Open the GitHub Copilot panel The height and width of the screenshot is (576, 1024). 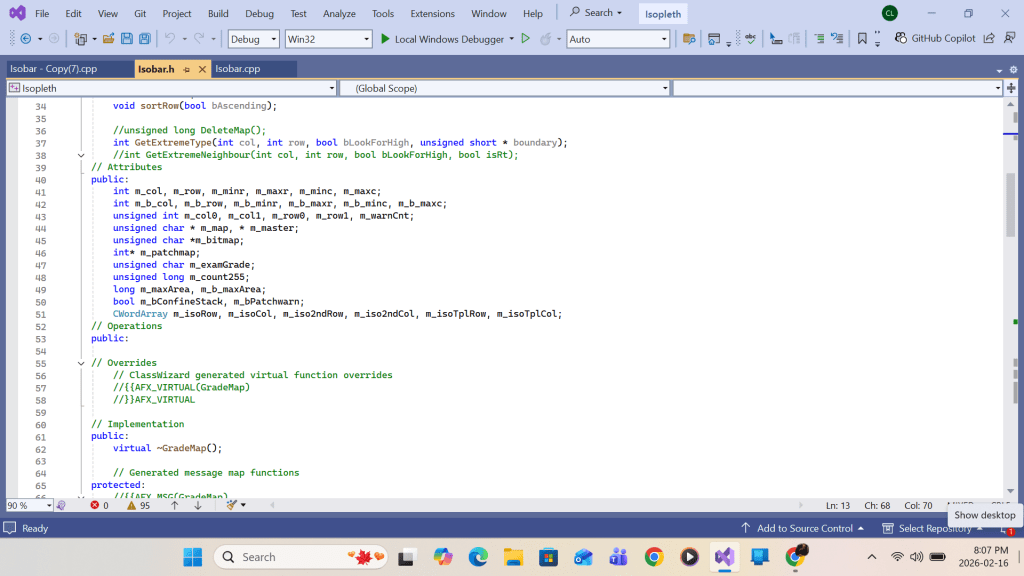coord(935,39)
